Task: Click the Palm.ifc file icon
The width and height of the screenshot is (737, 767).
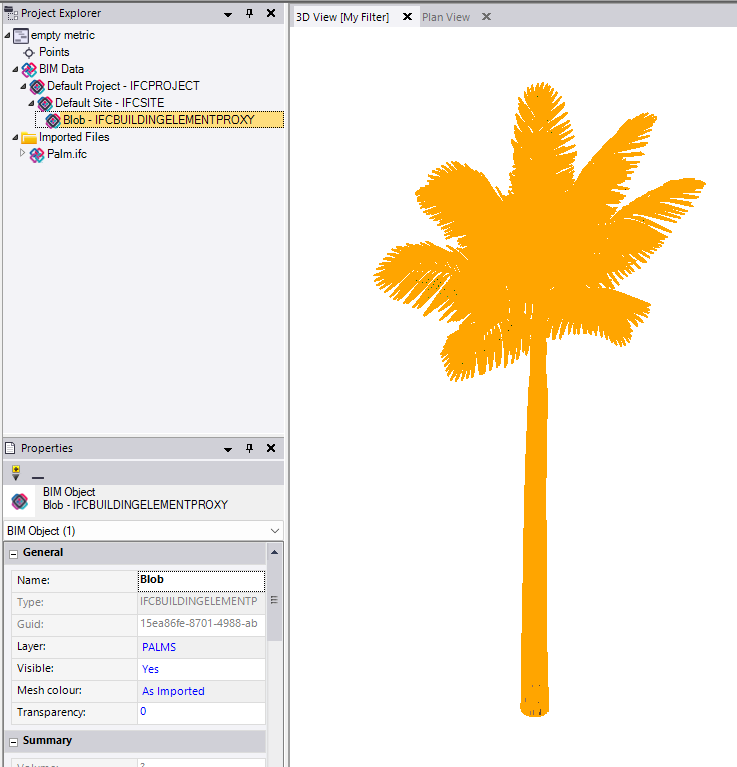Action: tap(37, 155)
